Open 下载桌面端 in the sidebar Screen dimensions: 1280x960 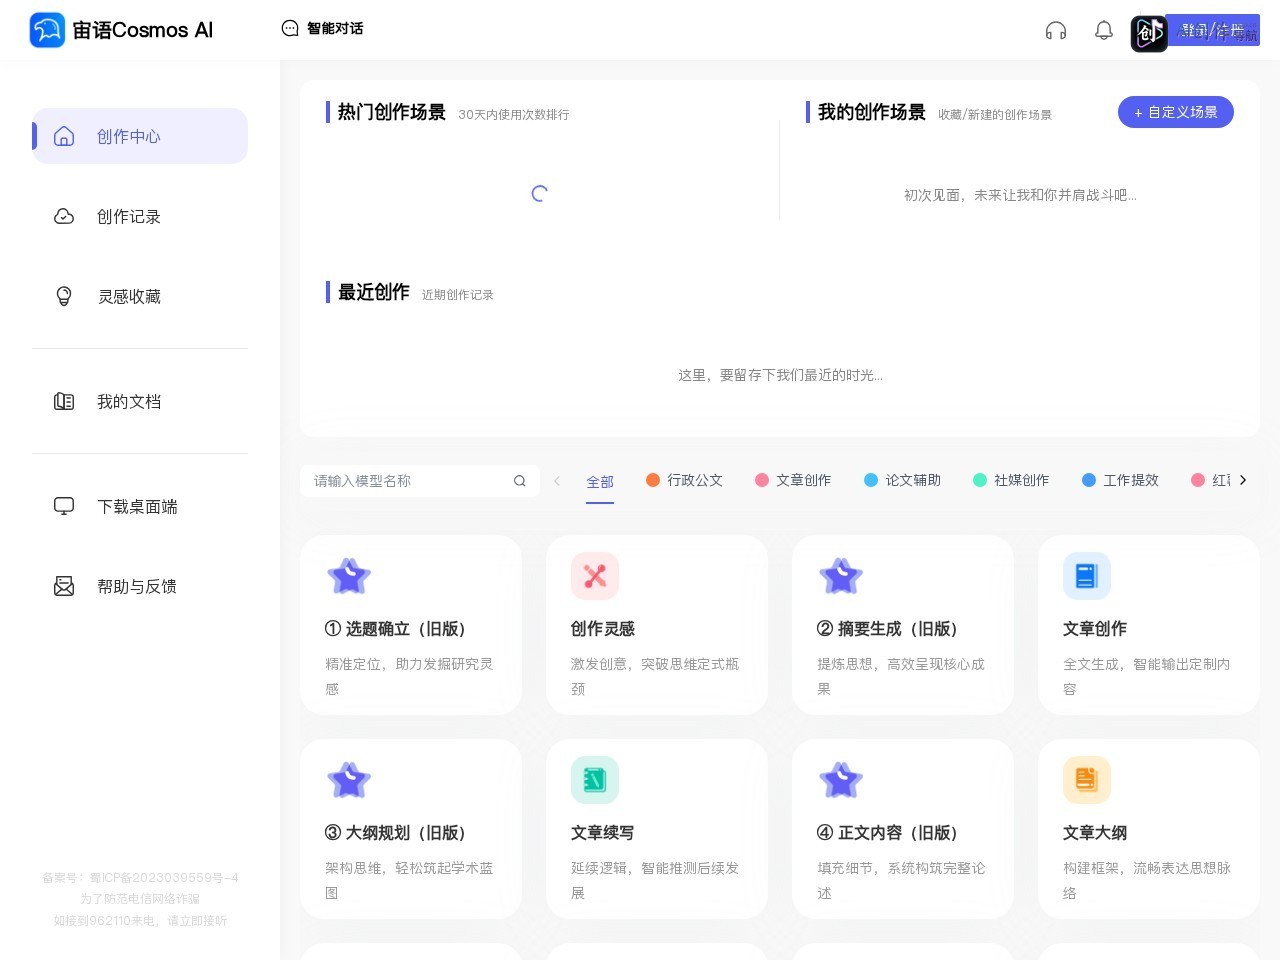pyautogui.click(x=140, y=506)
